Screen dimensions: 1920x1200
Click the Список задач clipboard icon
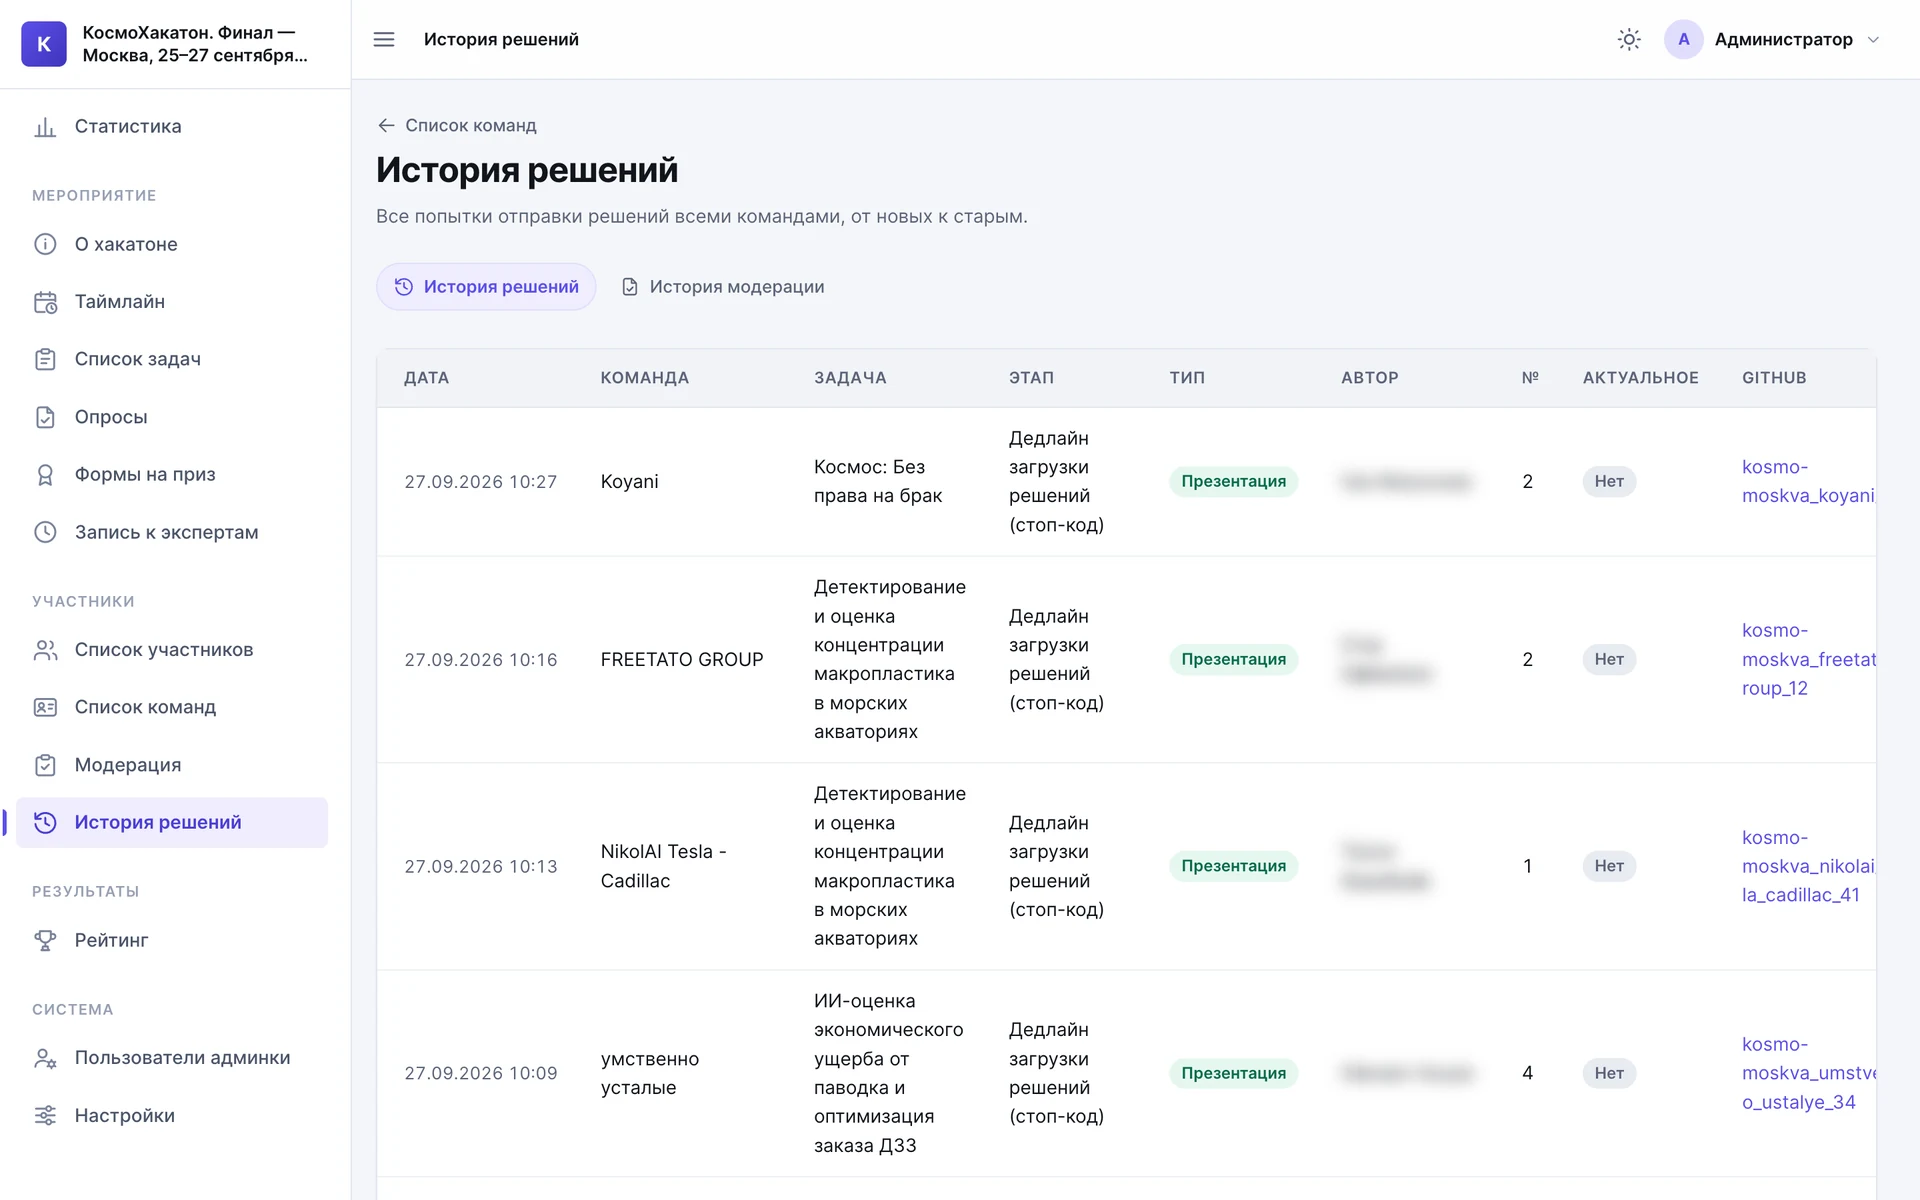pyautogui.click(x=45, y=359)
